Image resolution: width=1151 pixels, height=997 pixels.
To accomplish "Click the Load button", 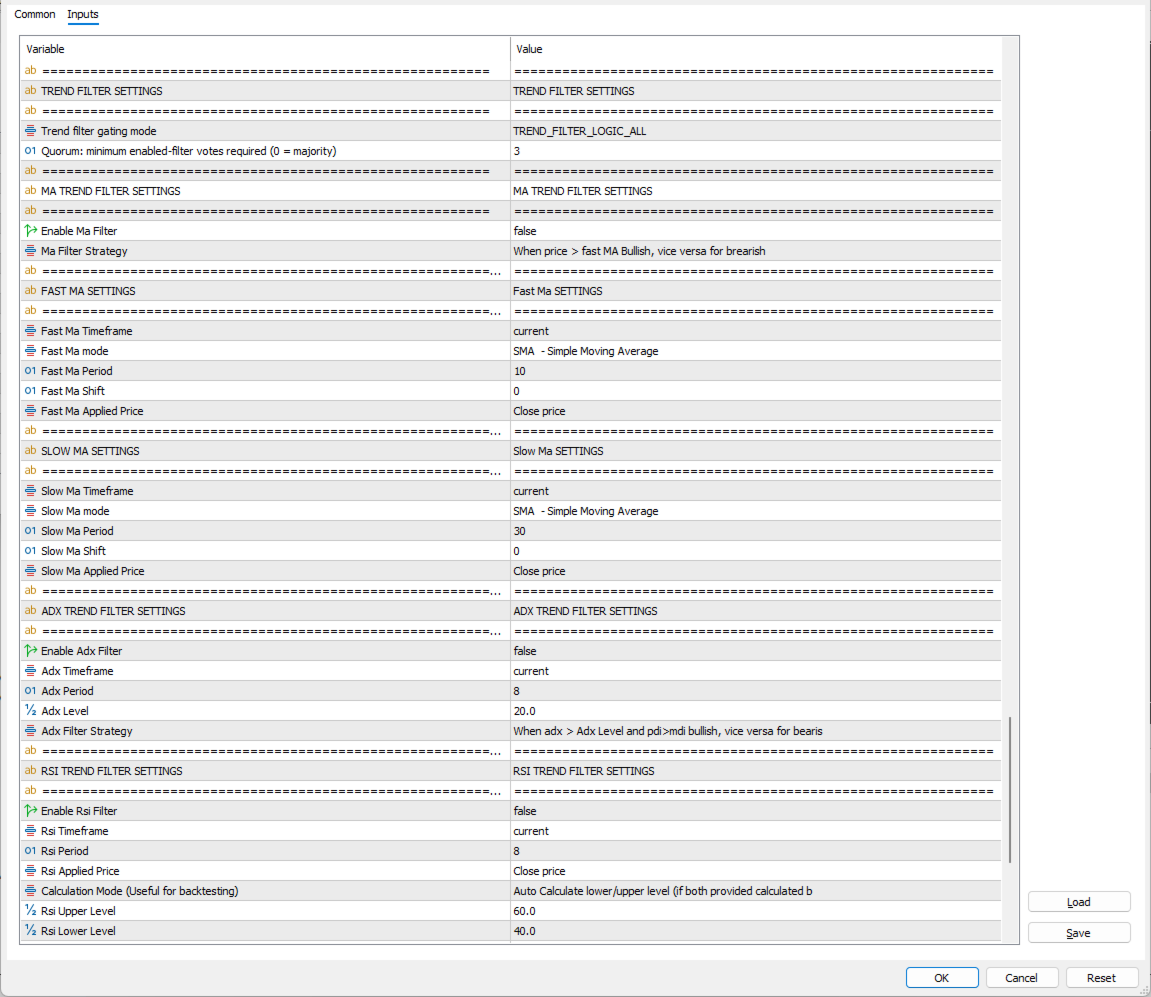I will (1078, 902).
